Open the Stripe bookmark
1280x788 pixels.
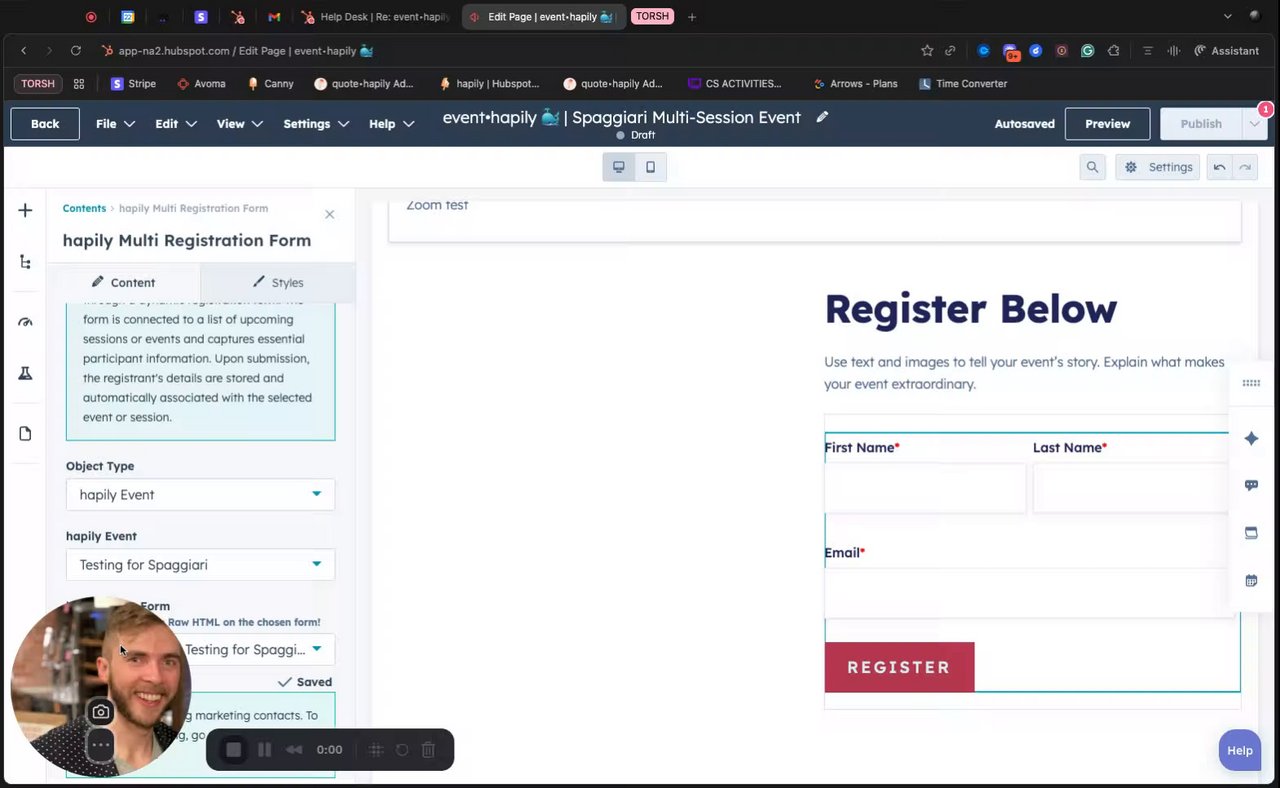[133, 84]
